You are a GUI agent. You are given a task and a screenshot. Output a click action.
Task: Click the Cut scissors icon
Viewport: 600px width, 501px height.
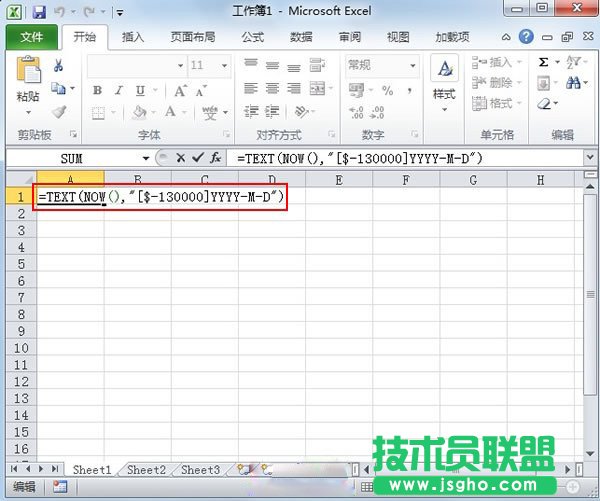coord(58,65)
